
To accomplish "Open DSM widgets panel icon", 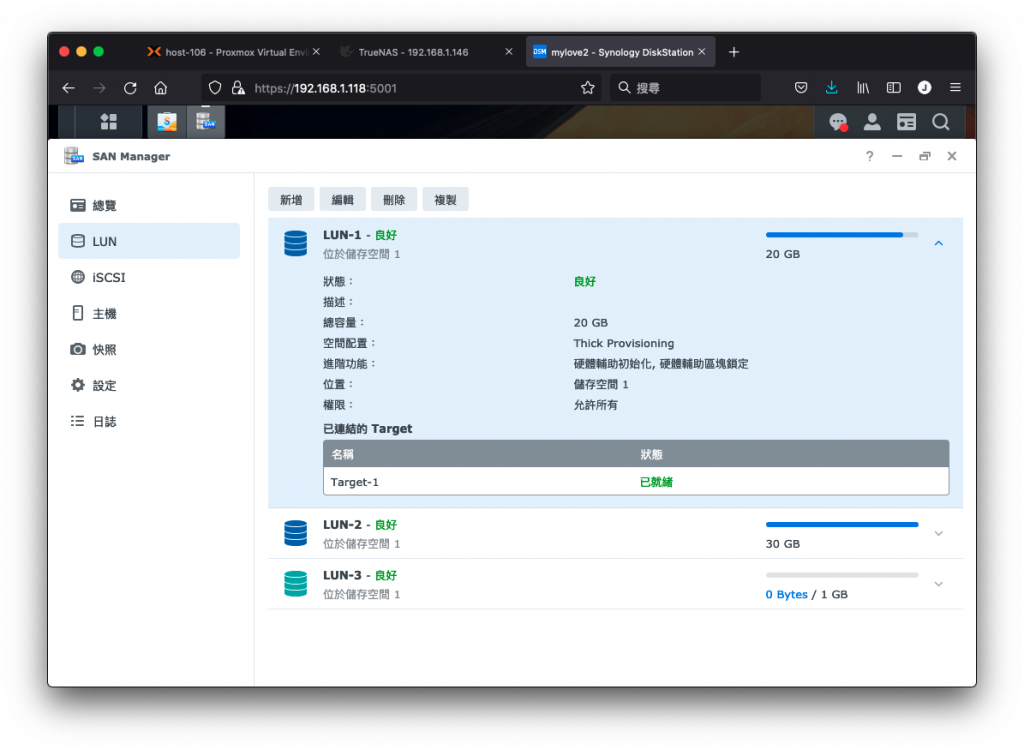I will pyautogui.click(x=906, y=122).
